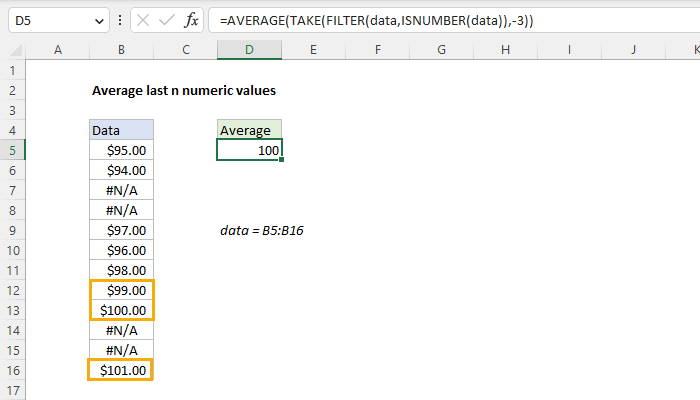Screen dimensions: 700x400
Task: Click the #N/A cell in row 7
Action: point(121,191)
